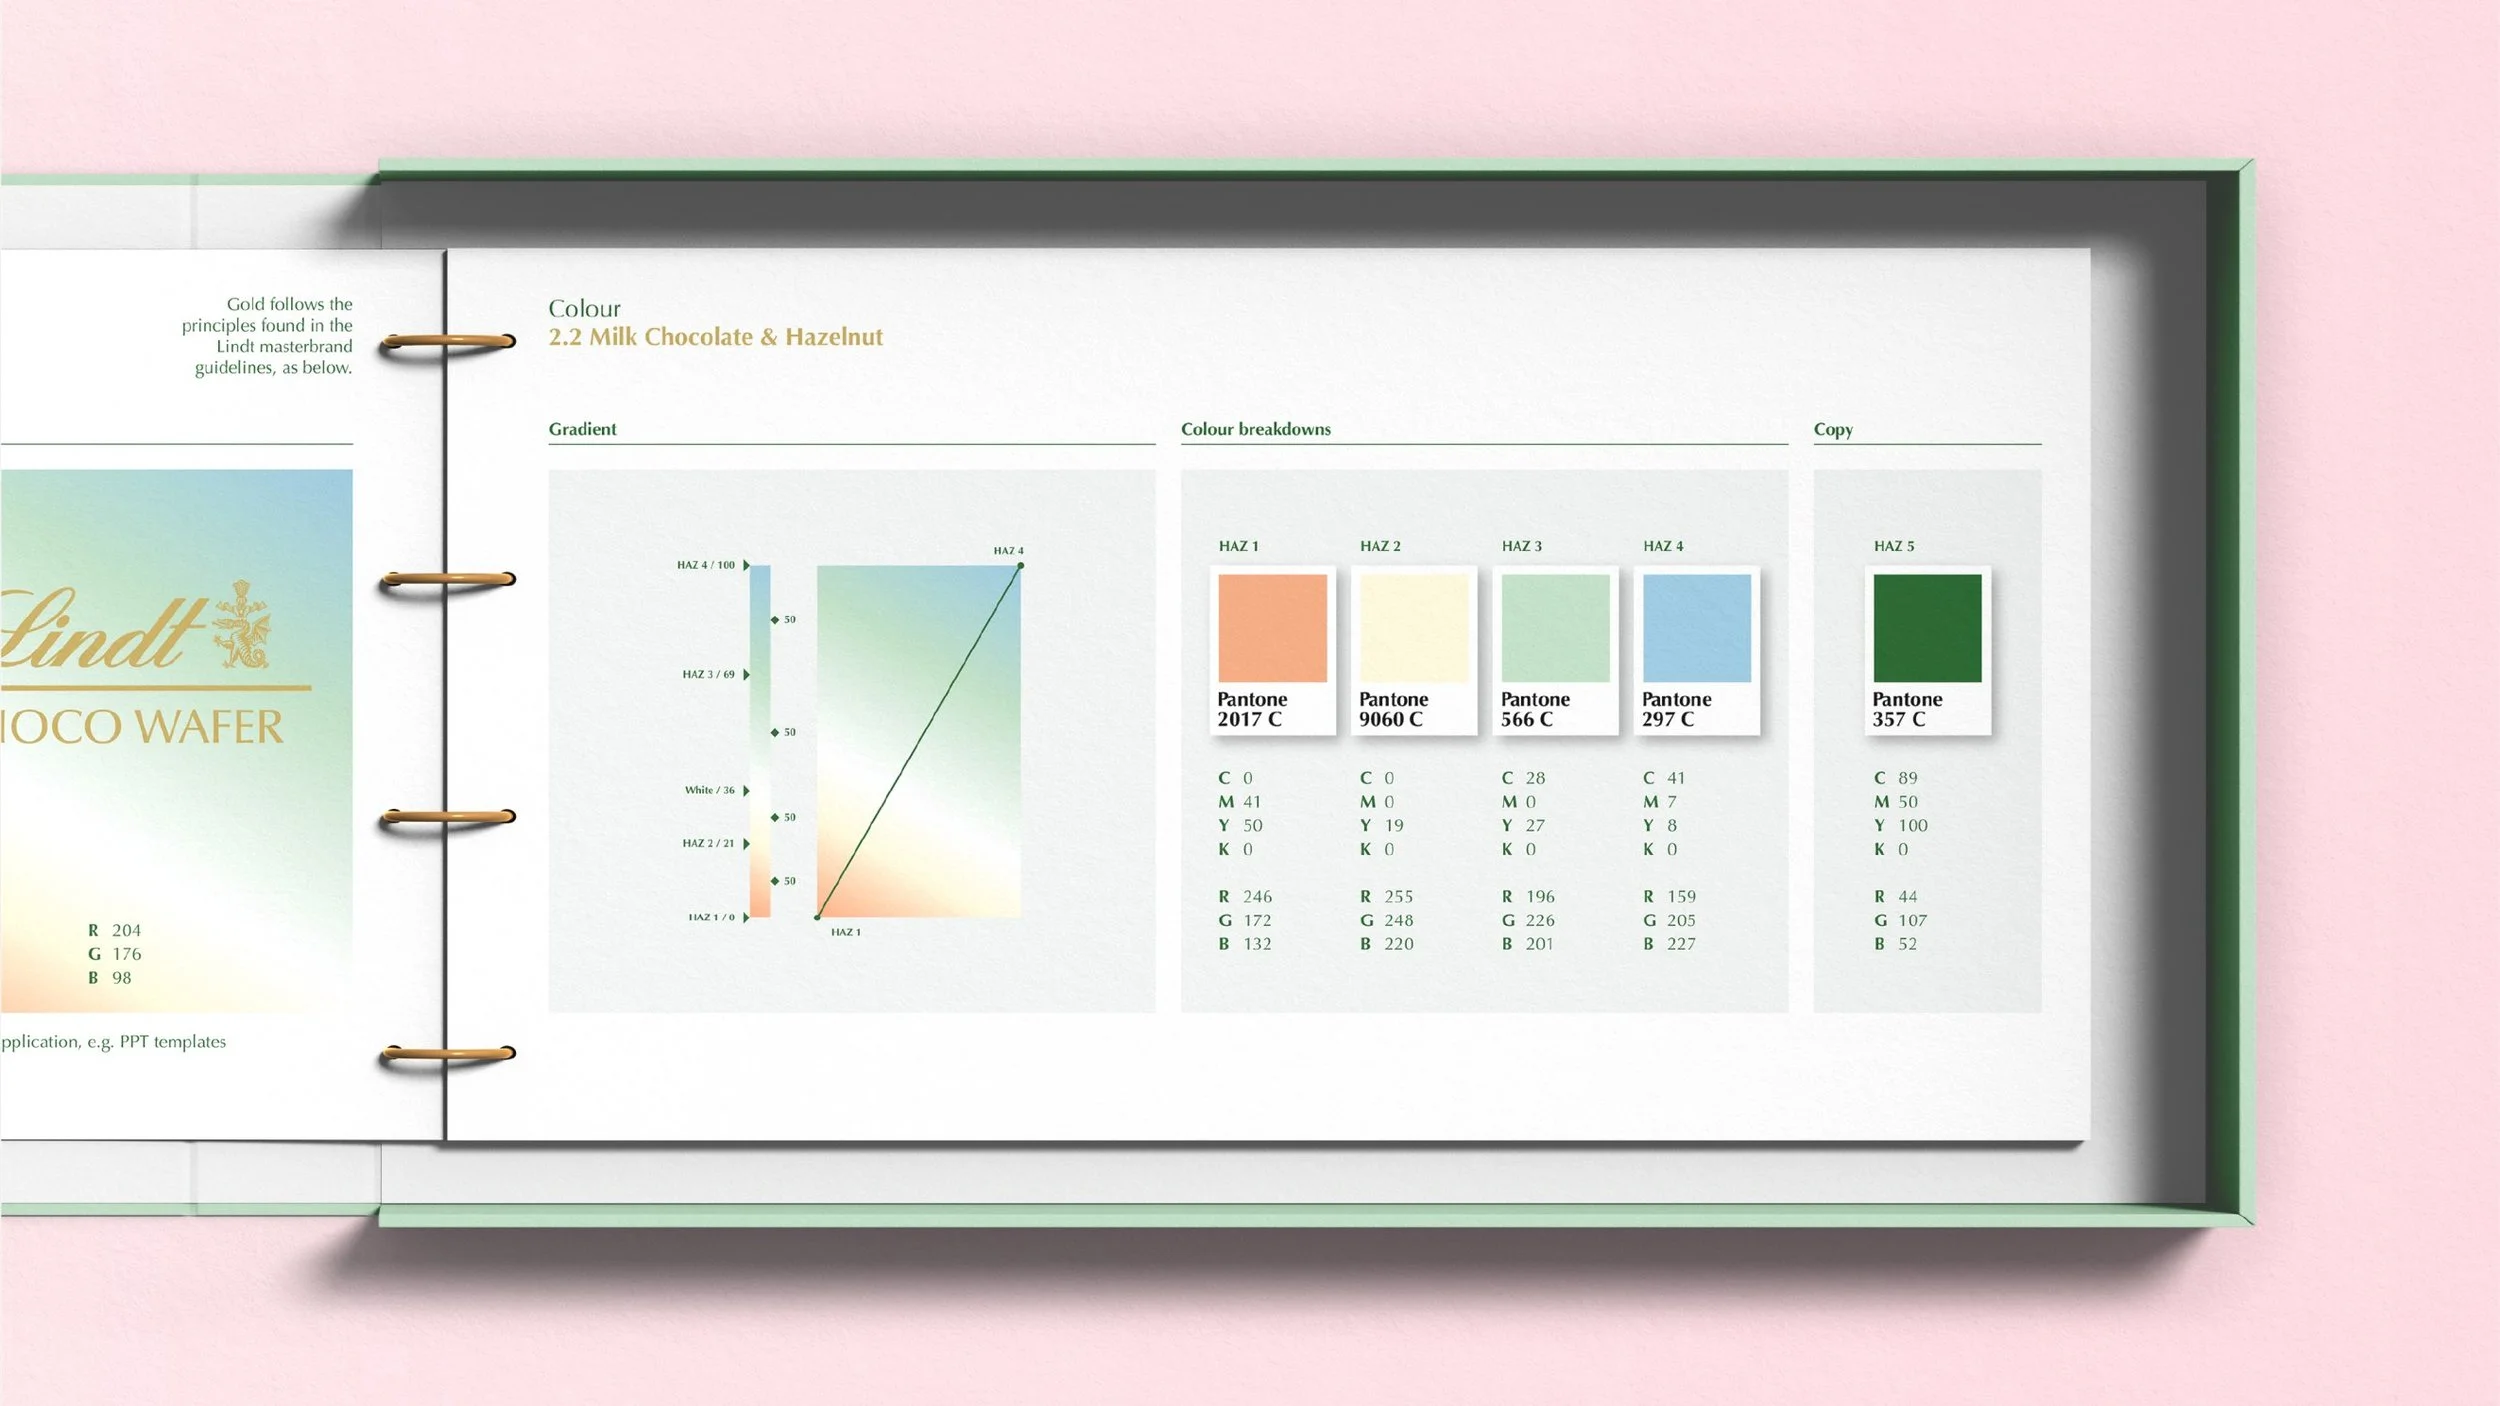Viewport: 2500px width, 1406px height.
Task: Click the White / 36 gradient stop arrow
Action: [x=746, y=791]
